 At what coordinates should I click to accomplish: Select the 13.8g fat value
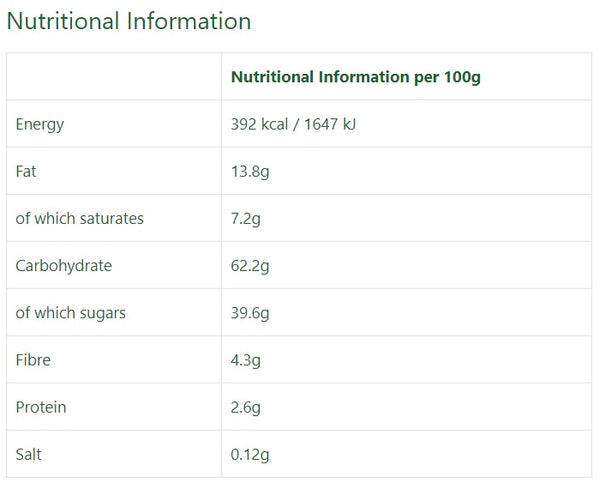(x=250, y=172)
